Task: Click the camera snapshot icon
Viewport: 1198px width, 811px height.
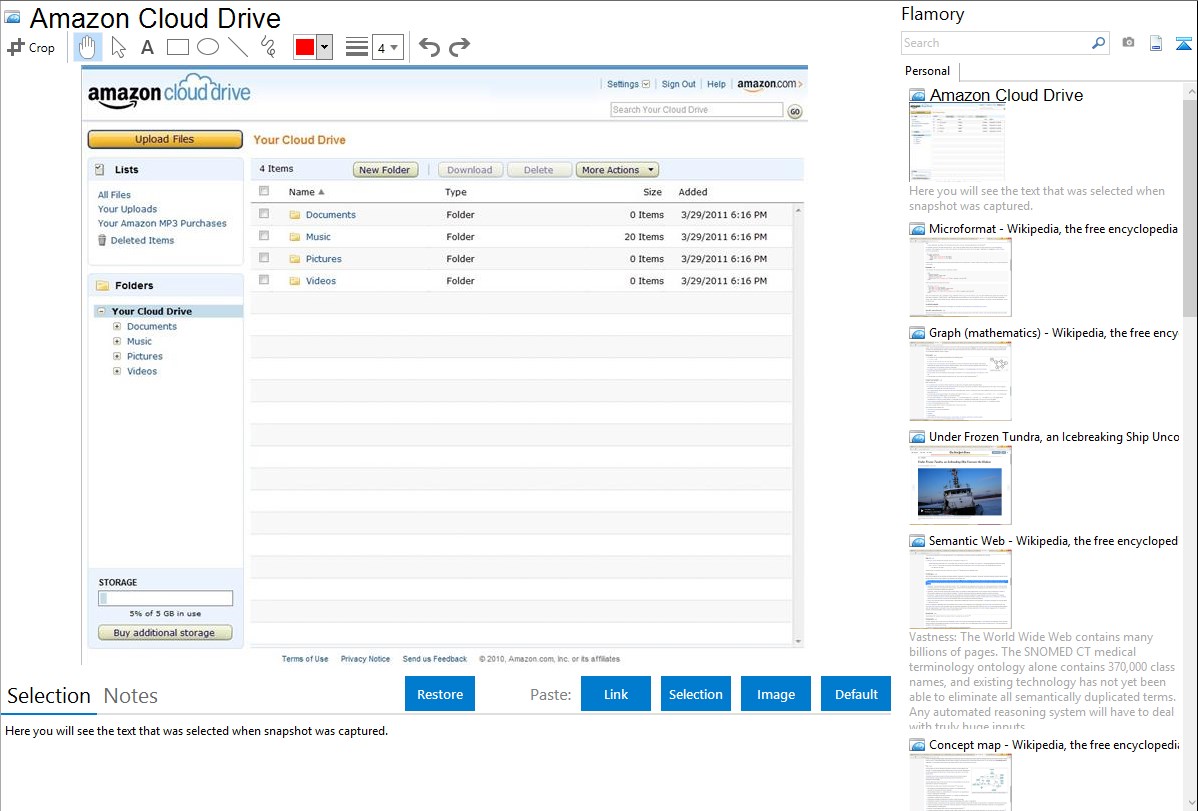Action: pos(1128,43)
